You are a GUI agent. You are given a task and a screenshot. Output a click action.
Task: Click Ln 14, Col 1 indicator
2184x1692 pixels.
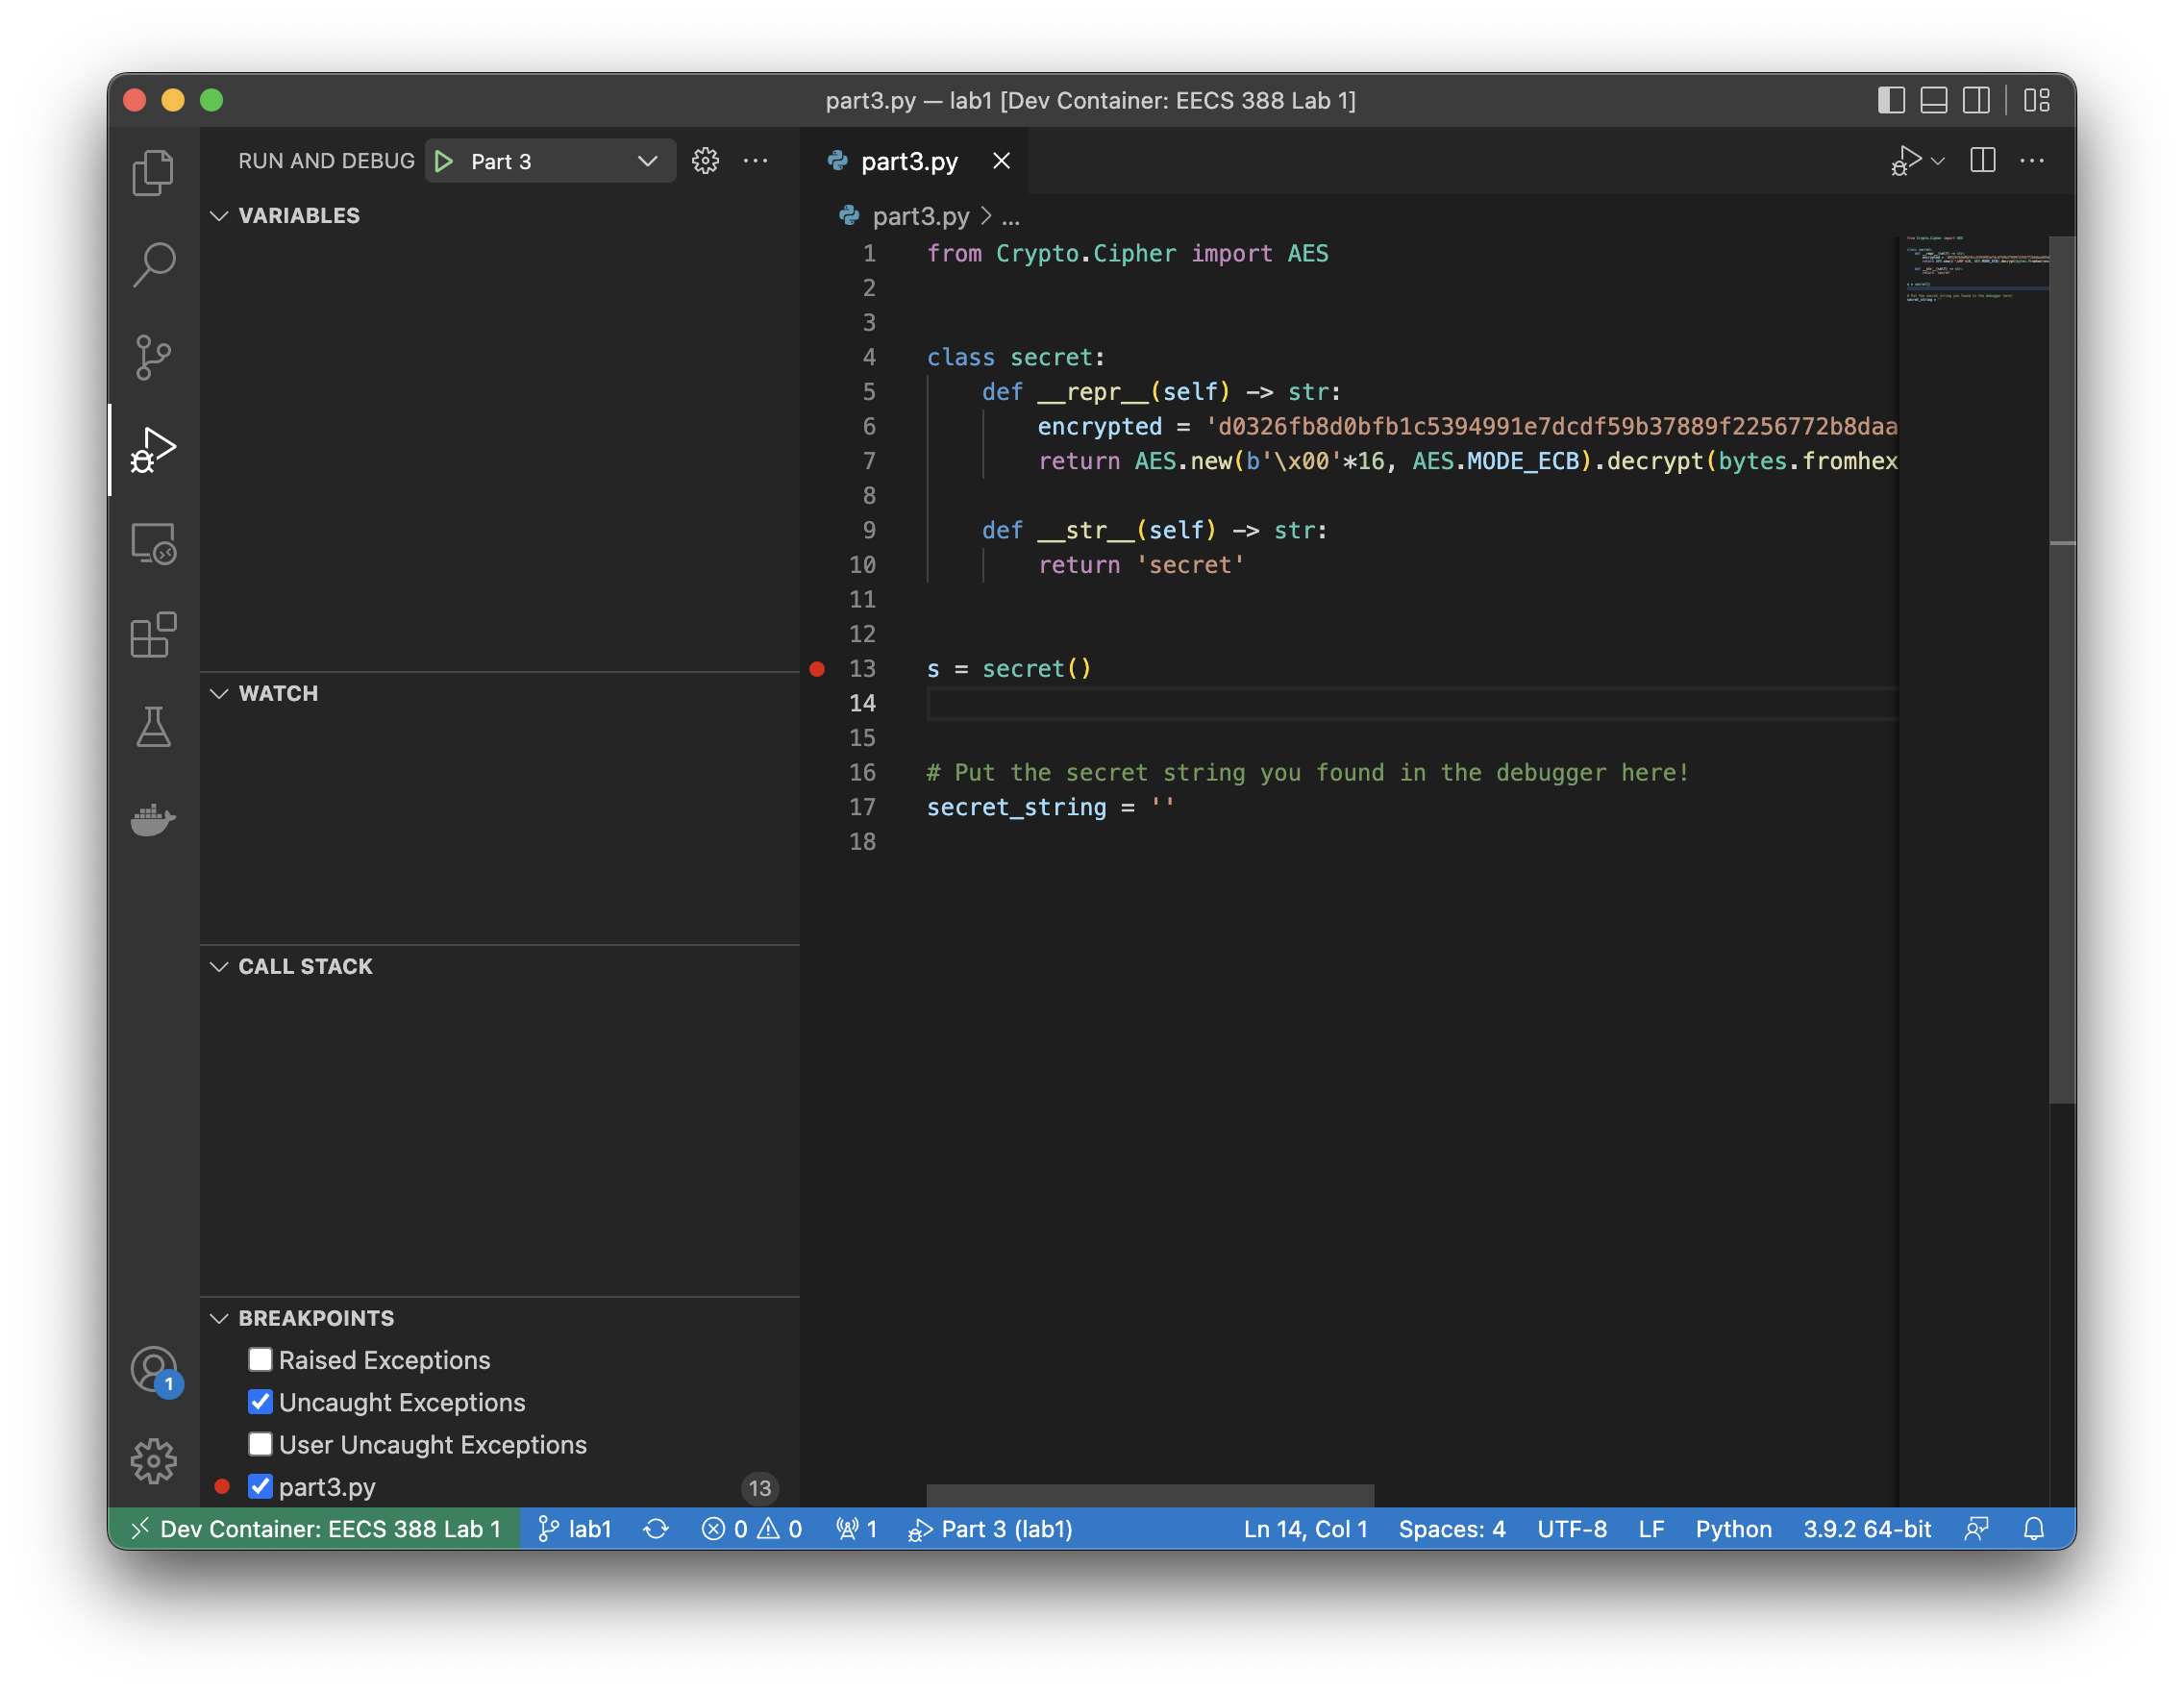coord(1305,1529)
